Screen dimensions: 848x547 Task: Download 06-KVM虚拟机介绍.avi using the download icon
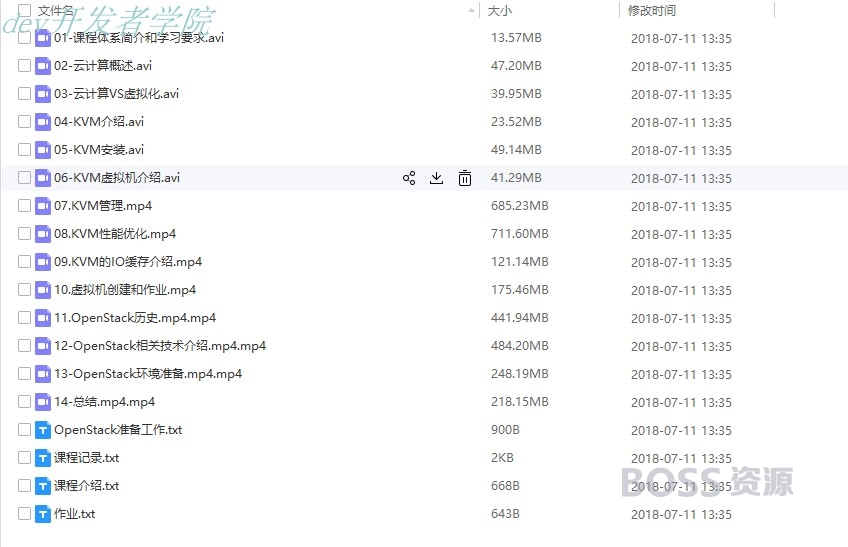coord(436,178)
